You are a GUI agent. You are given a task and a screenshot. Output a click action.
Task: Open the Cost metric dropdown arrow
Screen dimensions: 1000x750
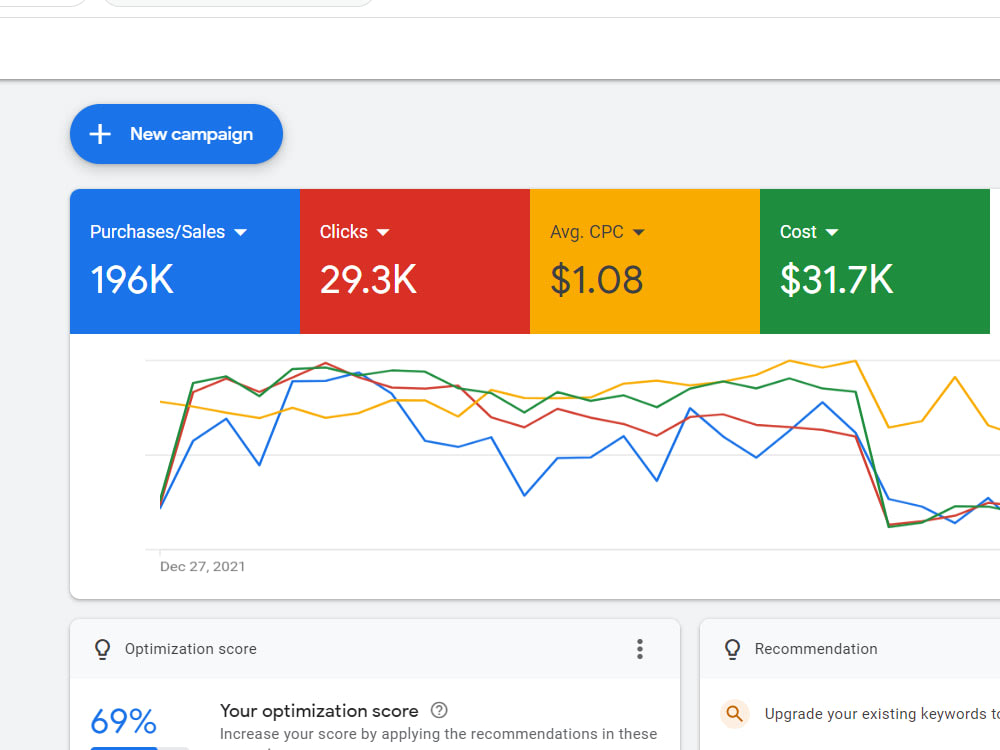click(832, 232)
